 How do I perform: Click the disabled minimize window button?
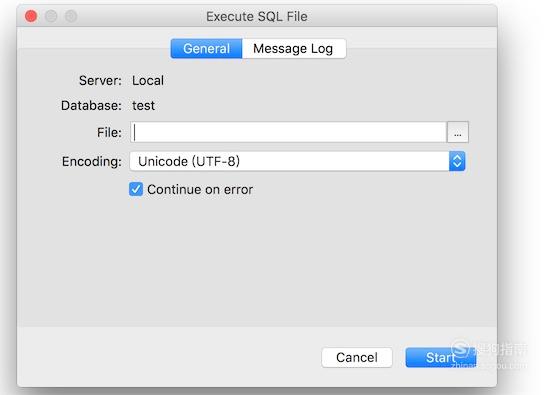tap(51, 16)
